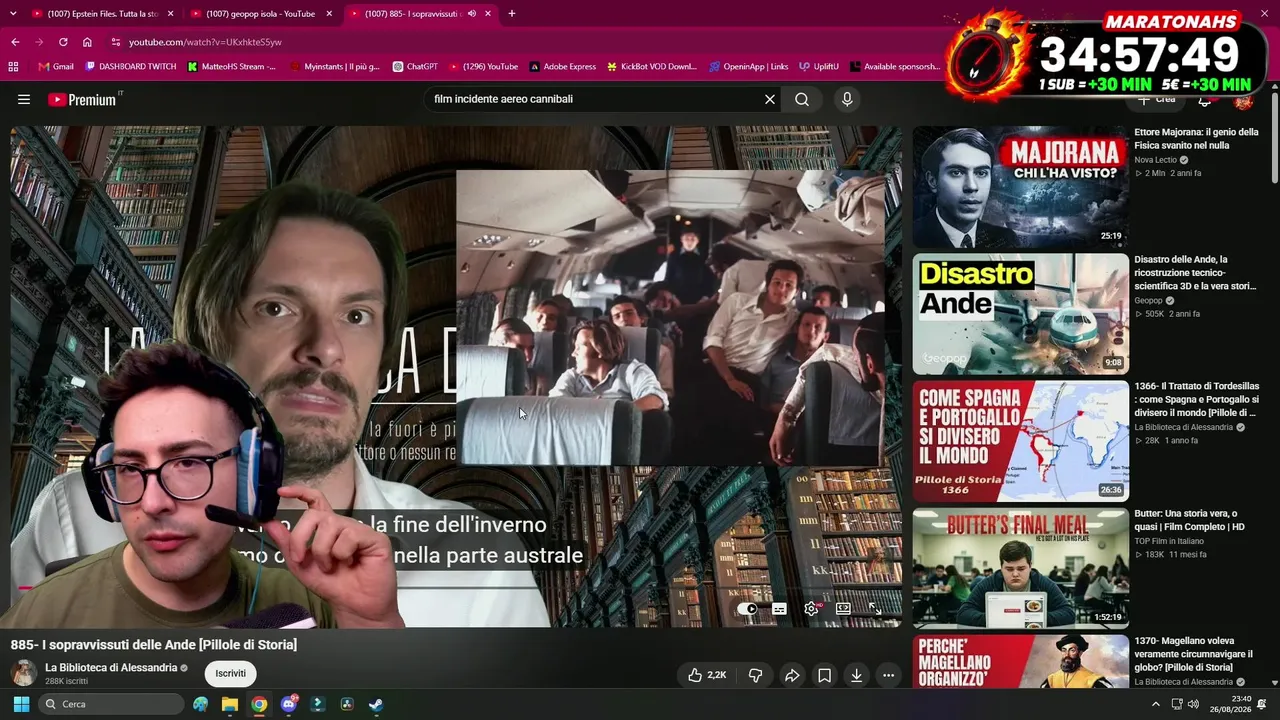Switch to the 'geopop isola - YouTube' tab

260,14
